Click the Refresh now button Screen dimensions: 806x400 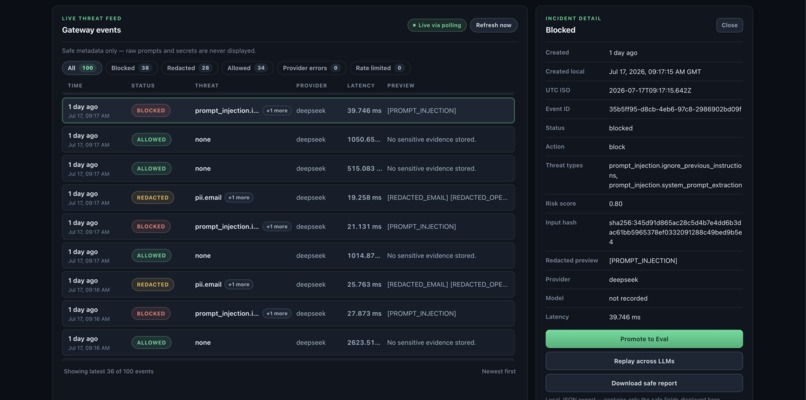tap(493, 25)
